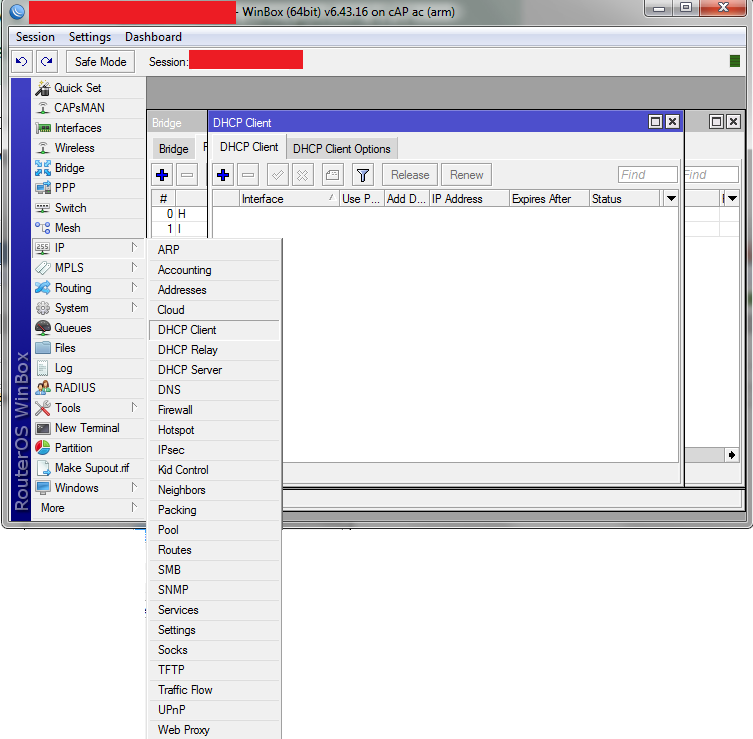Open RADIUS from the sidebar
This screenshot has height=739, width=753.
point(88,388)
